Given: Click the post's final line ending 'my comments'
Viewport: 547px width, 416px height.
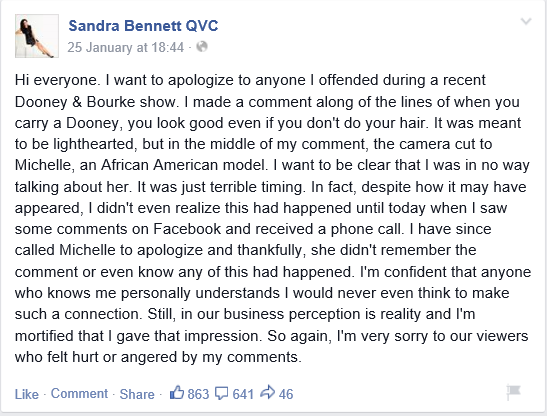Looking at the screenshot, I should [x=158, y=357].
